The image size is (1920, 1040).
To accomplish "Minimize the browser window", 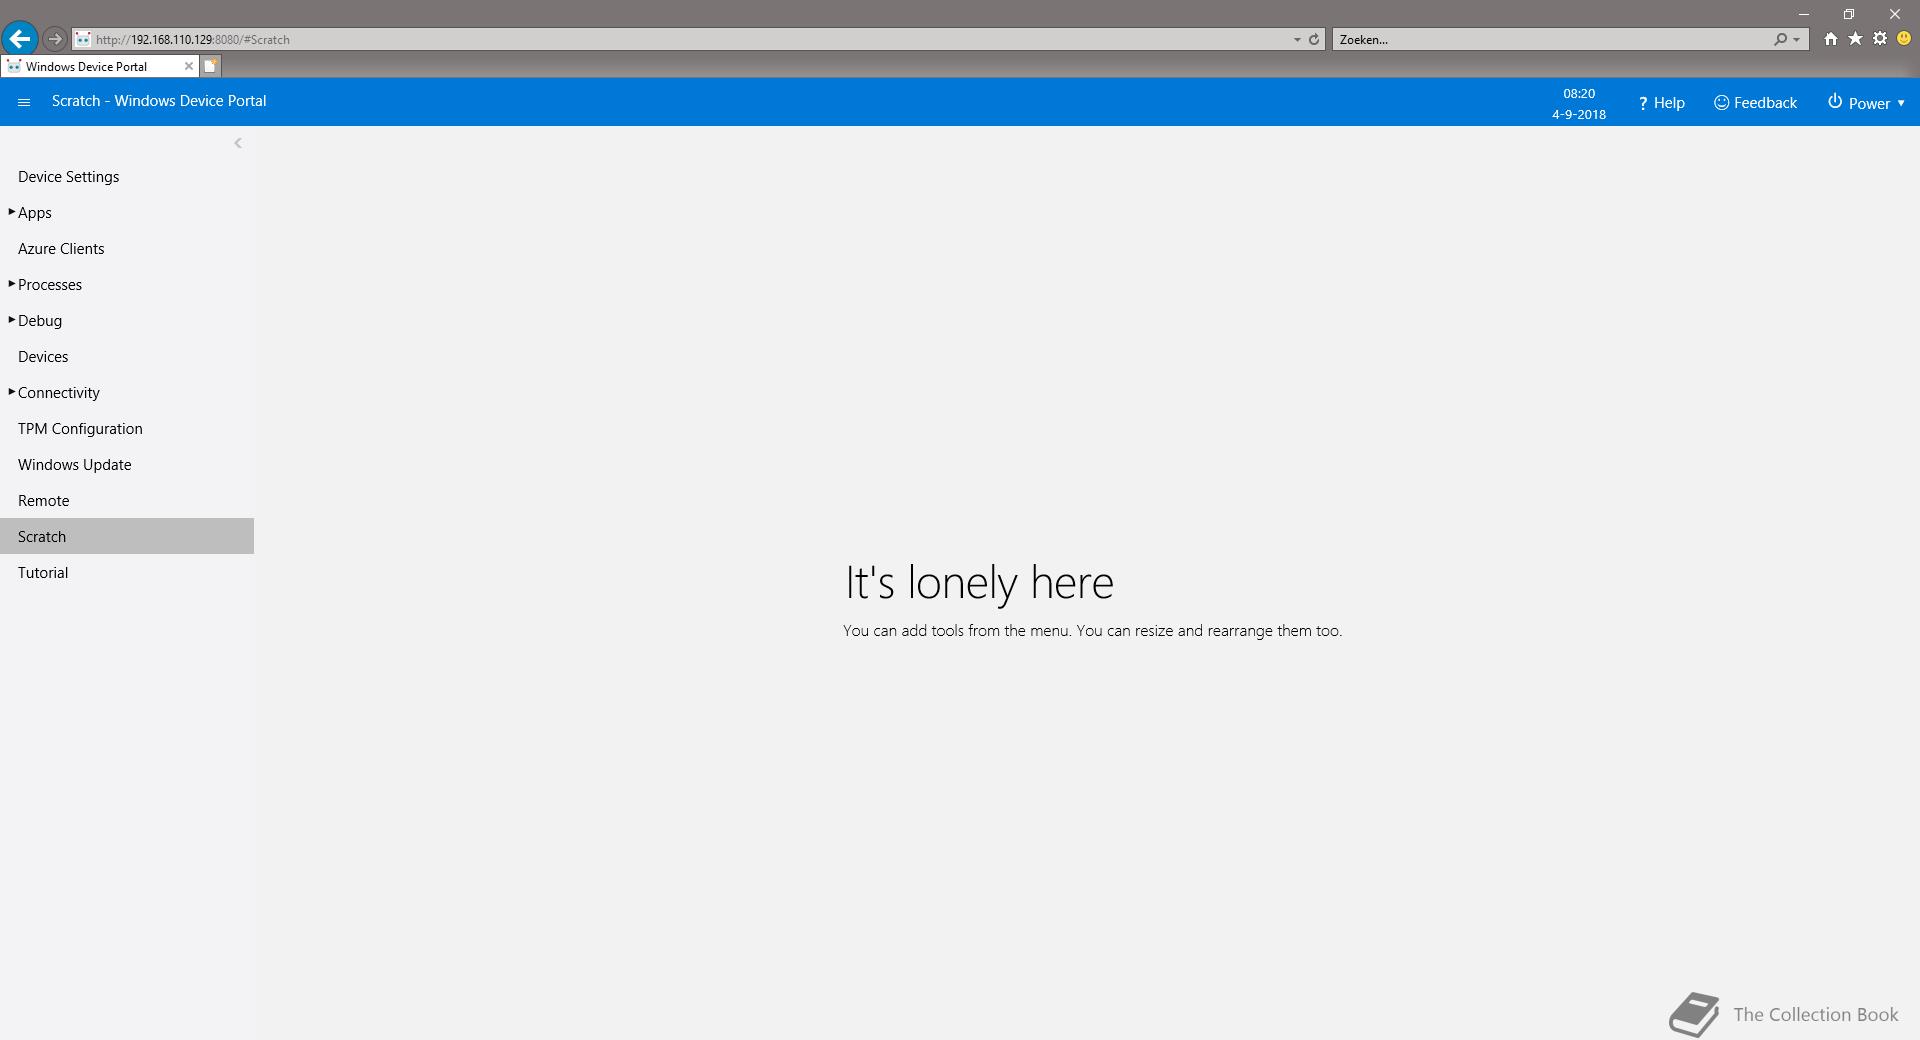I will point(1804,14).
